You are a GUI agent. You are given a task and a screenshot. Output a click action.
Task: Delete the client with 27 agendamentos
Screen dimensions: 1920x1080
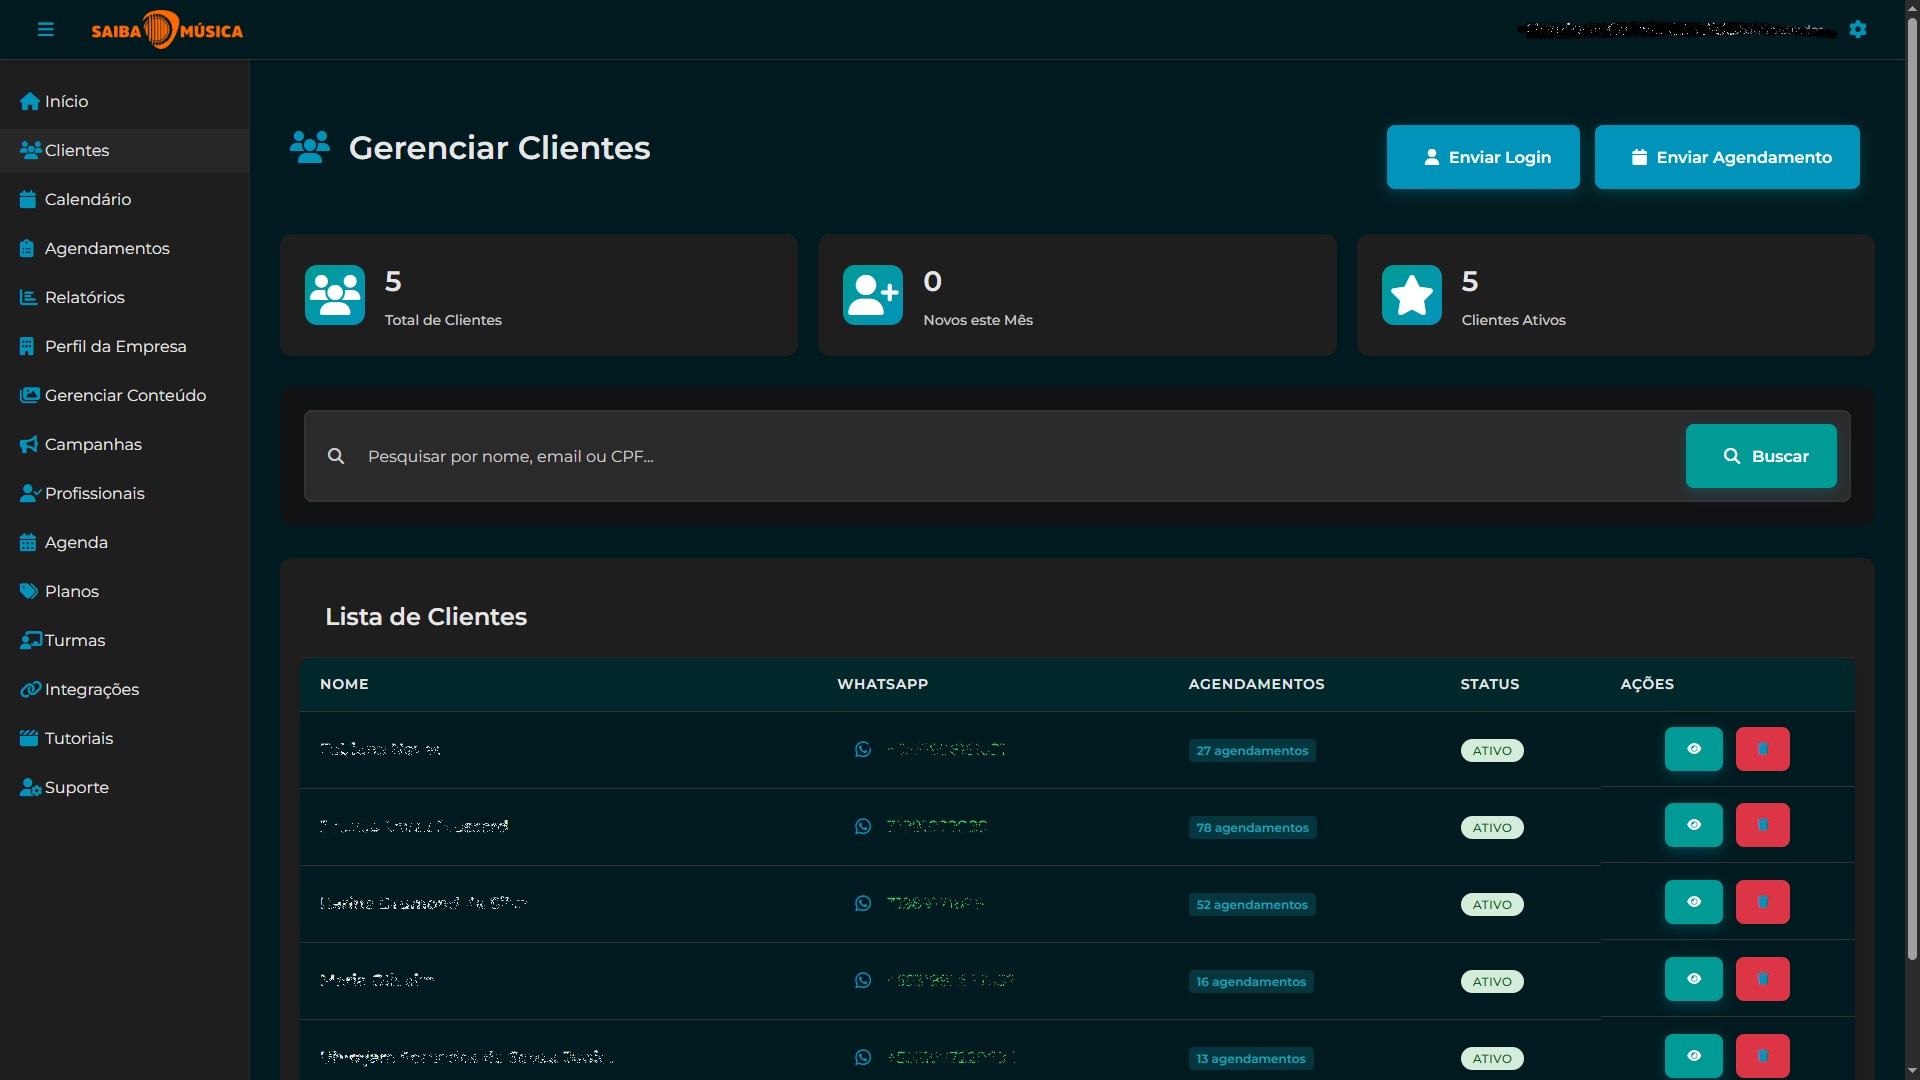[1762, 749]
